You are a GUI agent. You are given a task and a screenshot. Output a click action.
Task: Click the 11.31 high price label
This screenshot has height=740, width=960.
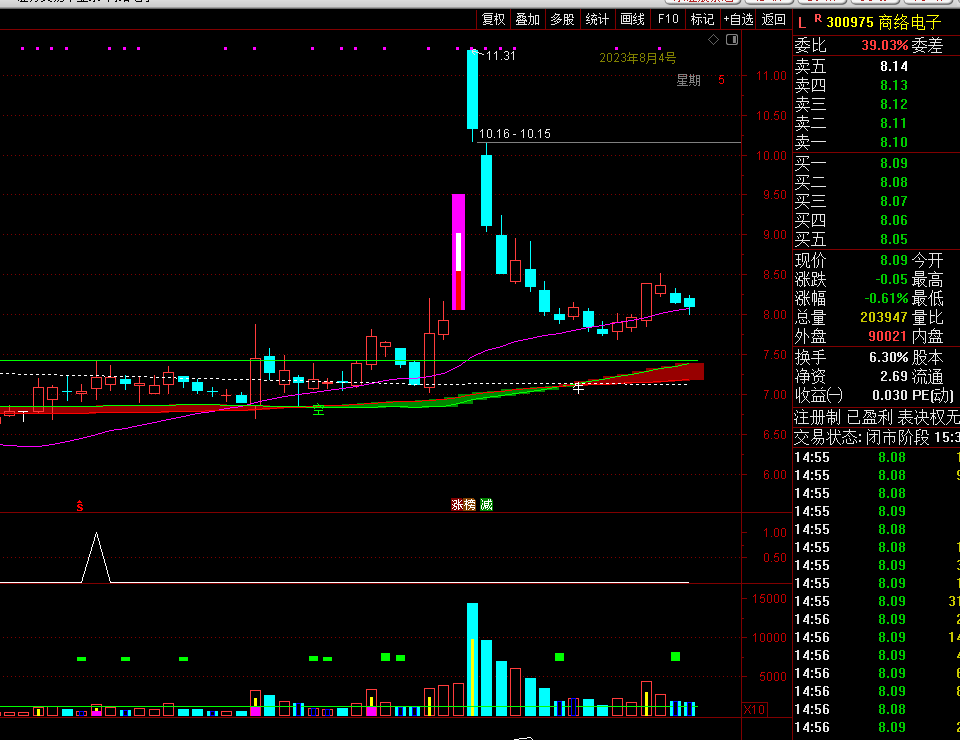click(x=501, y=56)
